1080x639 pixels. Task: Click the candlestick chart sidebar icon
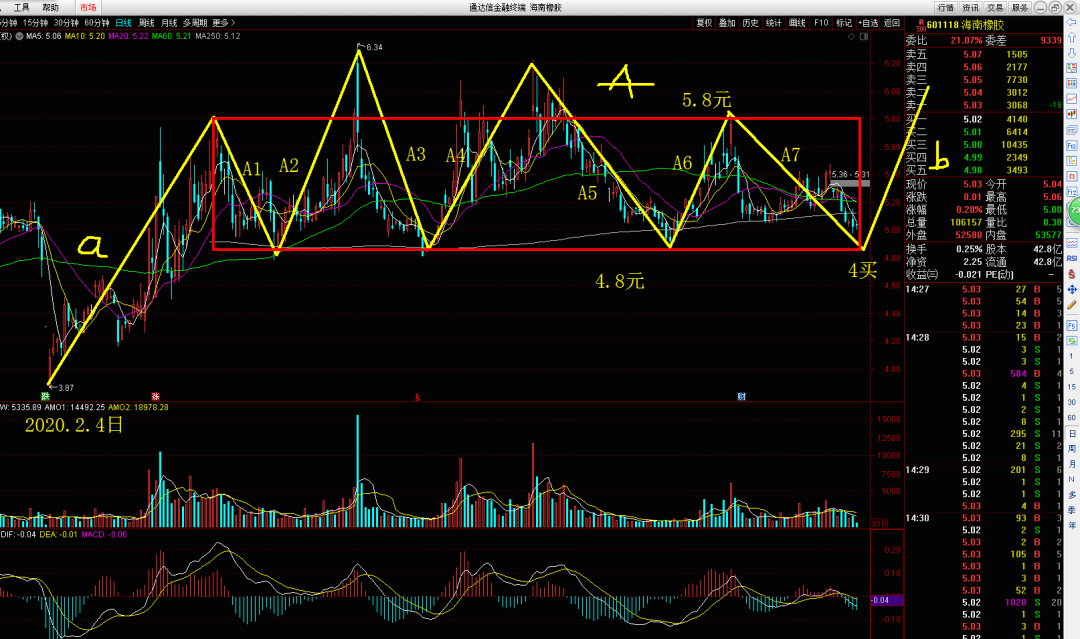coord(1072,114)
